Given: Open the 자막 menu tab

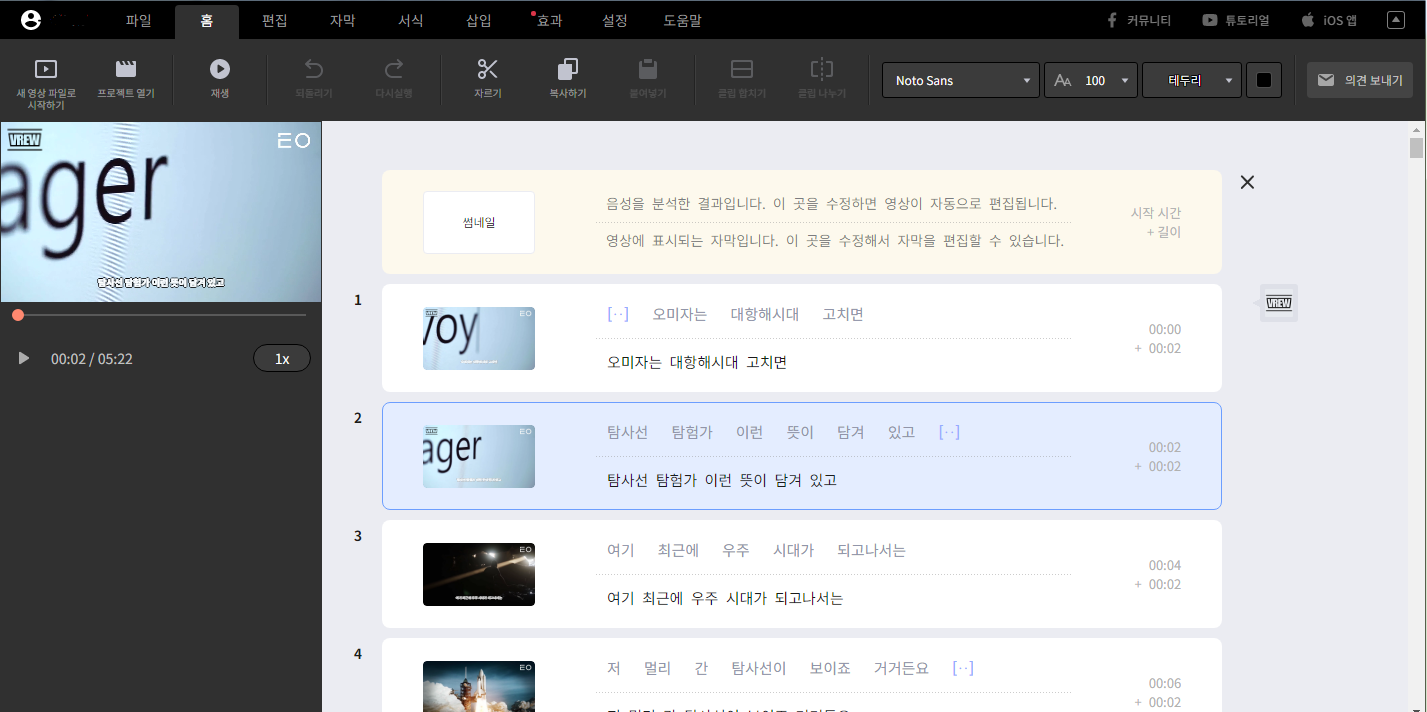Looking at the screenshot, I should [x=342, y=20].
